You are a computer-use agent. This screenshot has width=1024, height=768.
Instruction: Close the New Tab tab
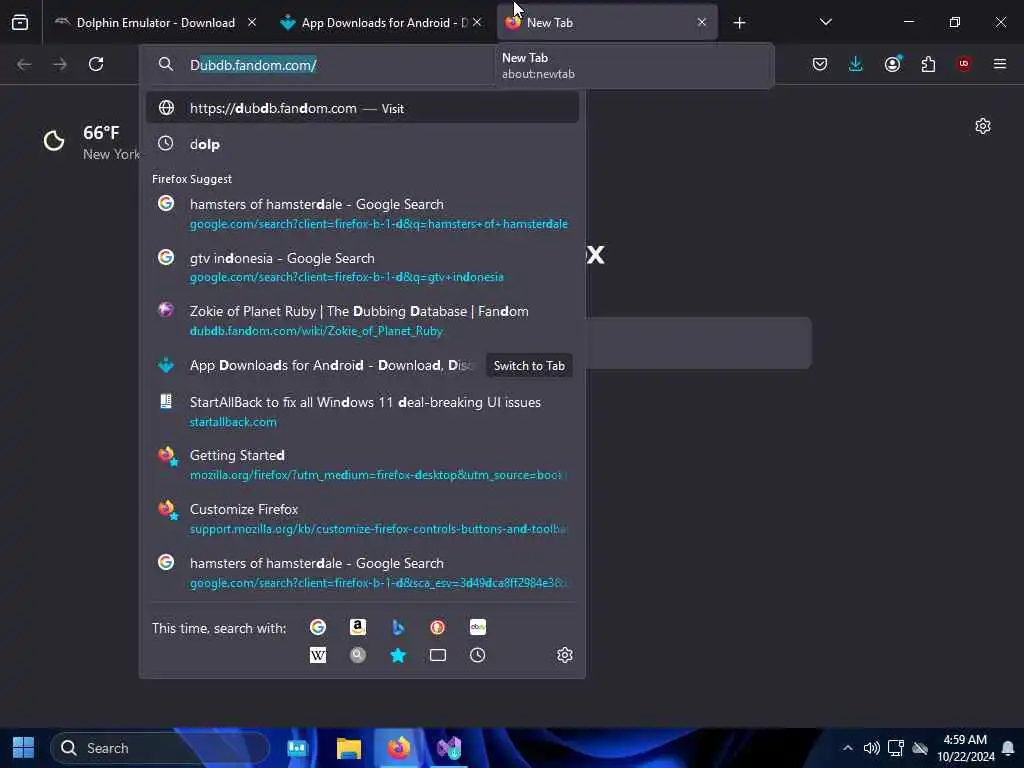pyautogui.click(x=701, y=22)
